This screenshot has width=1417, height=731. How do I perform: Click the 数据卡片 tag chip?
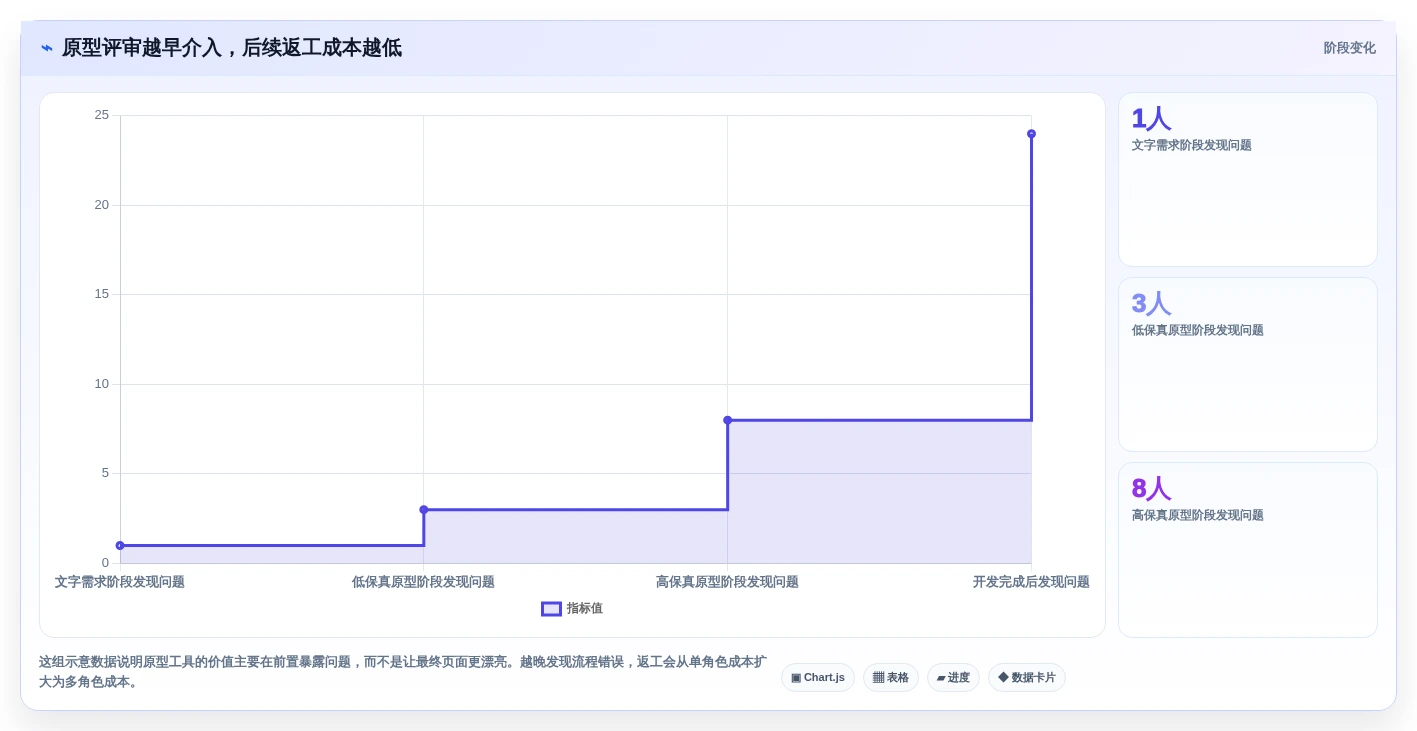(1027, 677)
